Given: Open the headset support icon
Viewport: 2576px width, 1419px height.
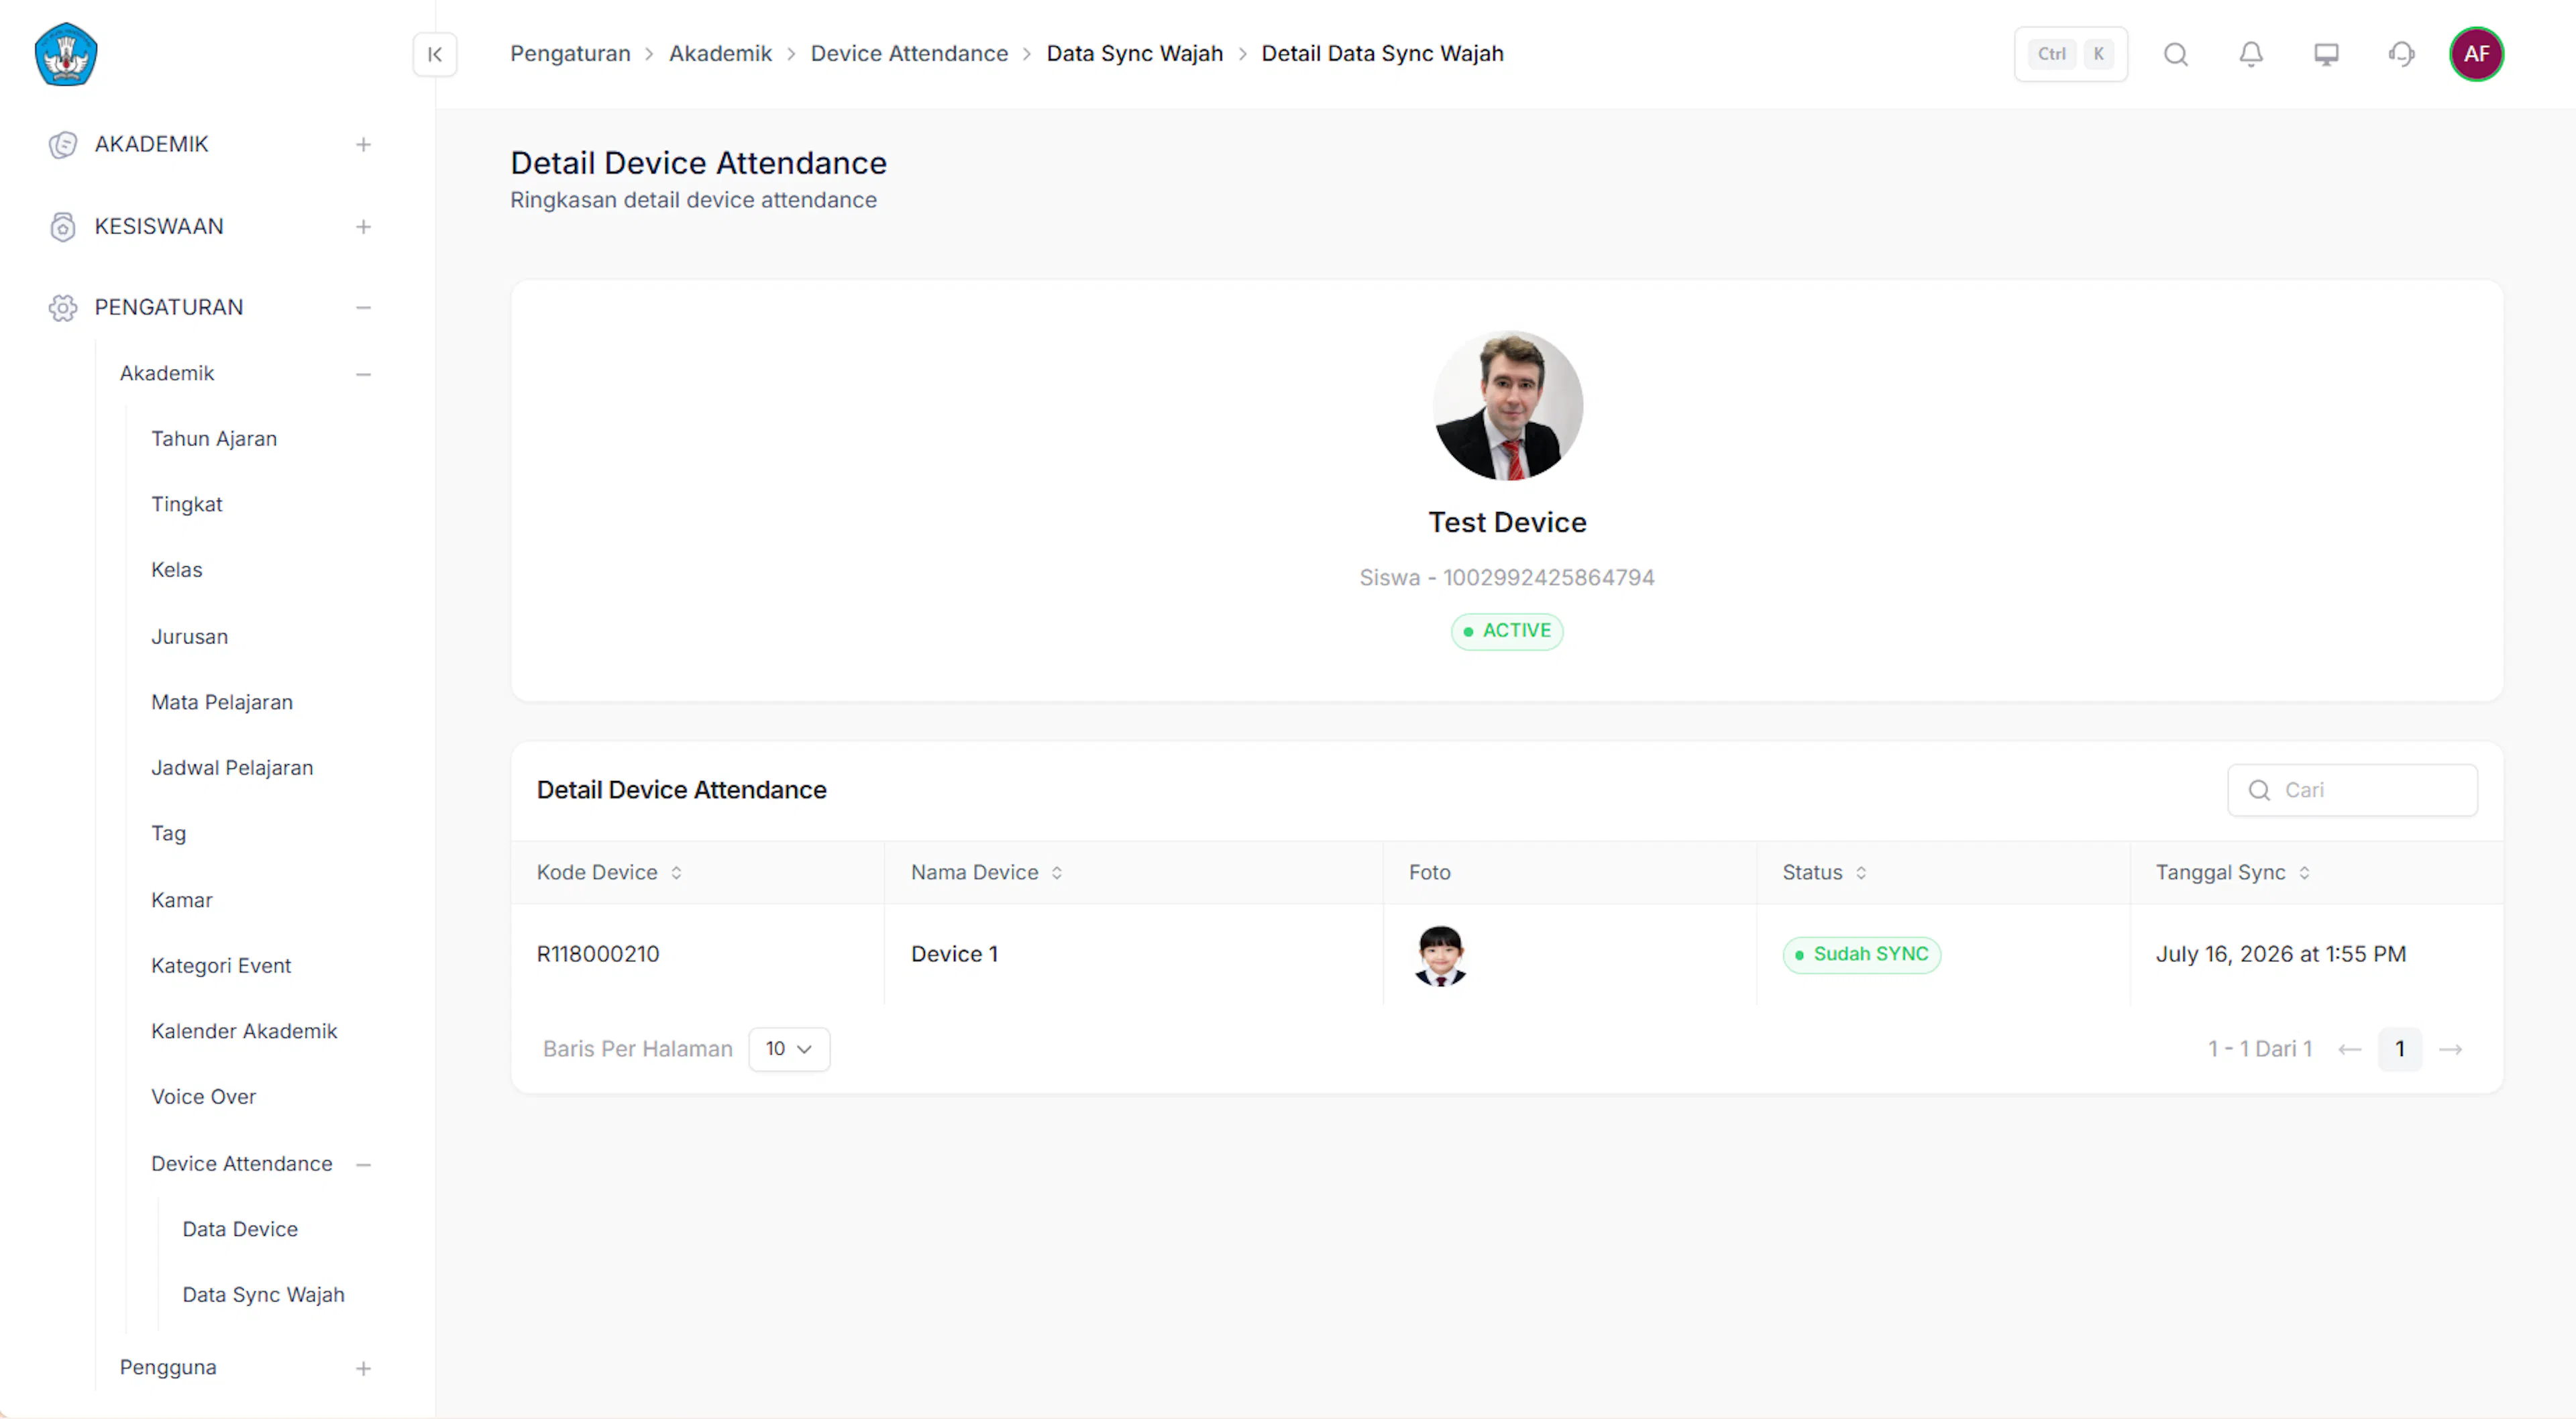Looking at the screenshot, I should click(x=2401, y=54).
